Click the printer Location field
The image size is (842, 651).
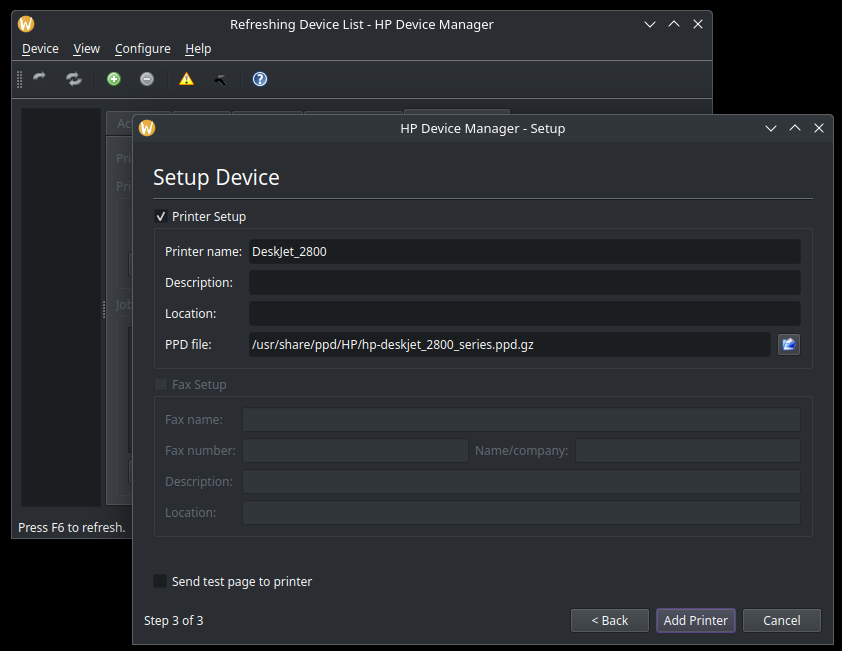point(525,314)
